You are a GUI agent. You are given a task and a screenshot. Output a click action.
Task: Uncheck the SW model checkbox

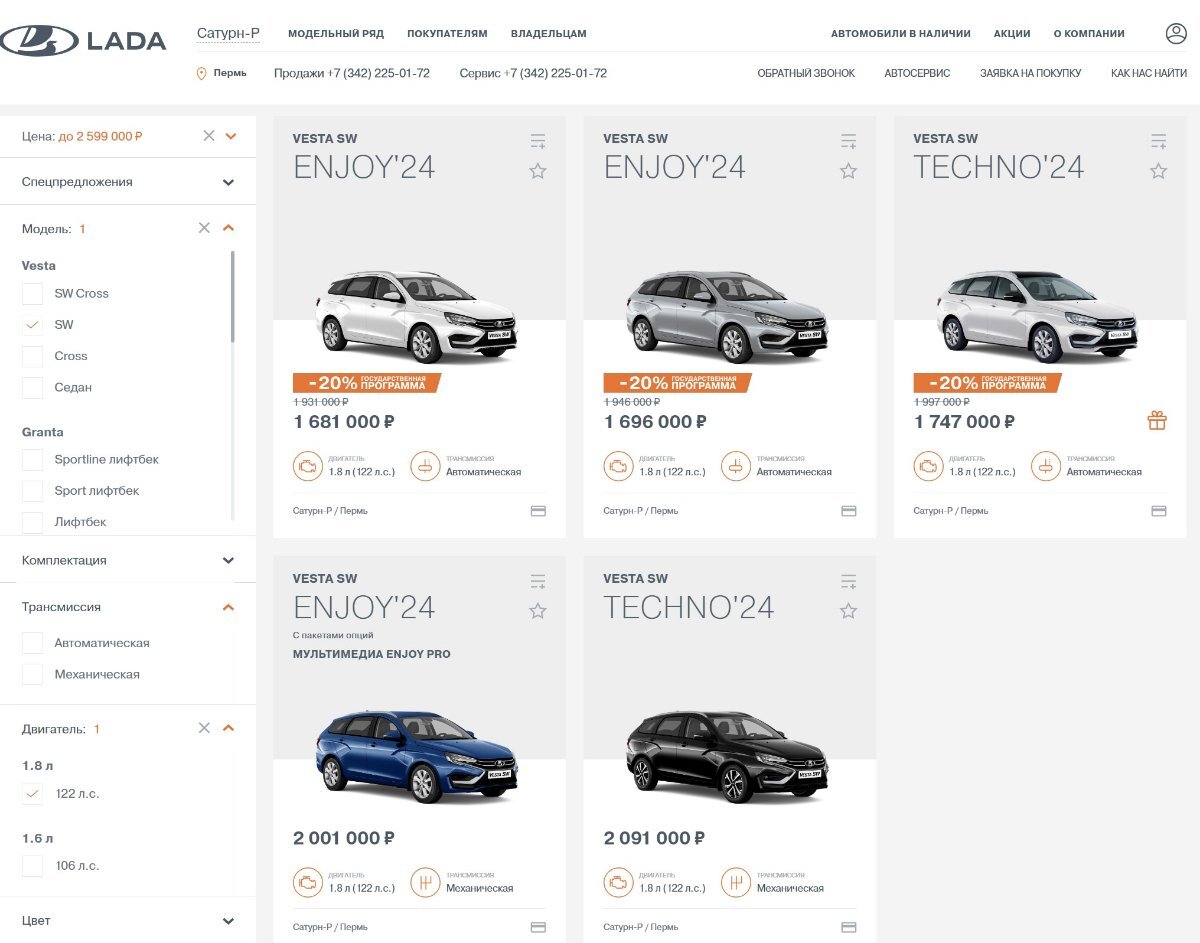[x=33, y=325]
